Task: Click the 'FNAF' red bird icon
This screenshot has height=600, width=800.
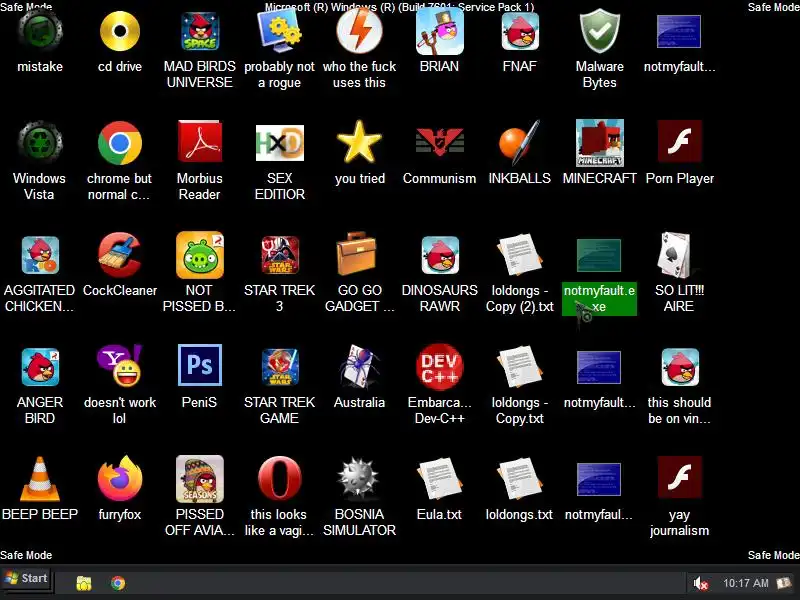Action: coord(520,31)
